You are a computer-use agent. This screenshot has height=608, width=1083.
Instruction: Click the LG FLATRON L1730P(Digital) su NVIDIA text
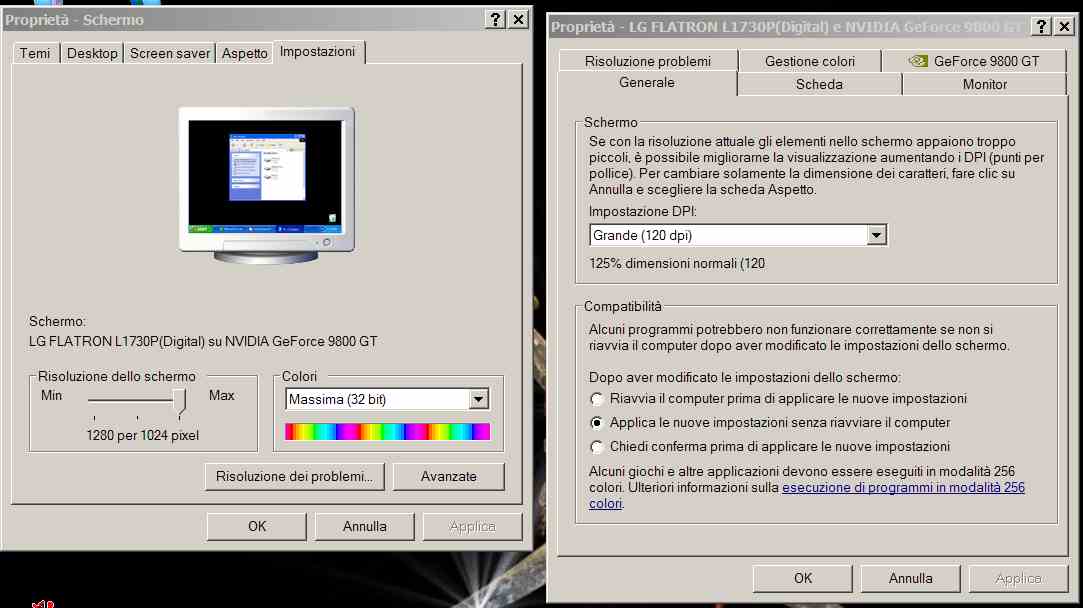[x=203, y=341]
